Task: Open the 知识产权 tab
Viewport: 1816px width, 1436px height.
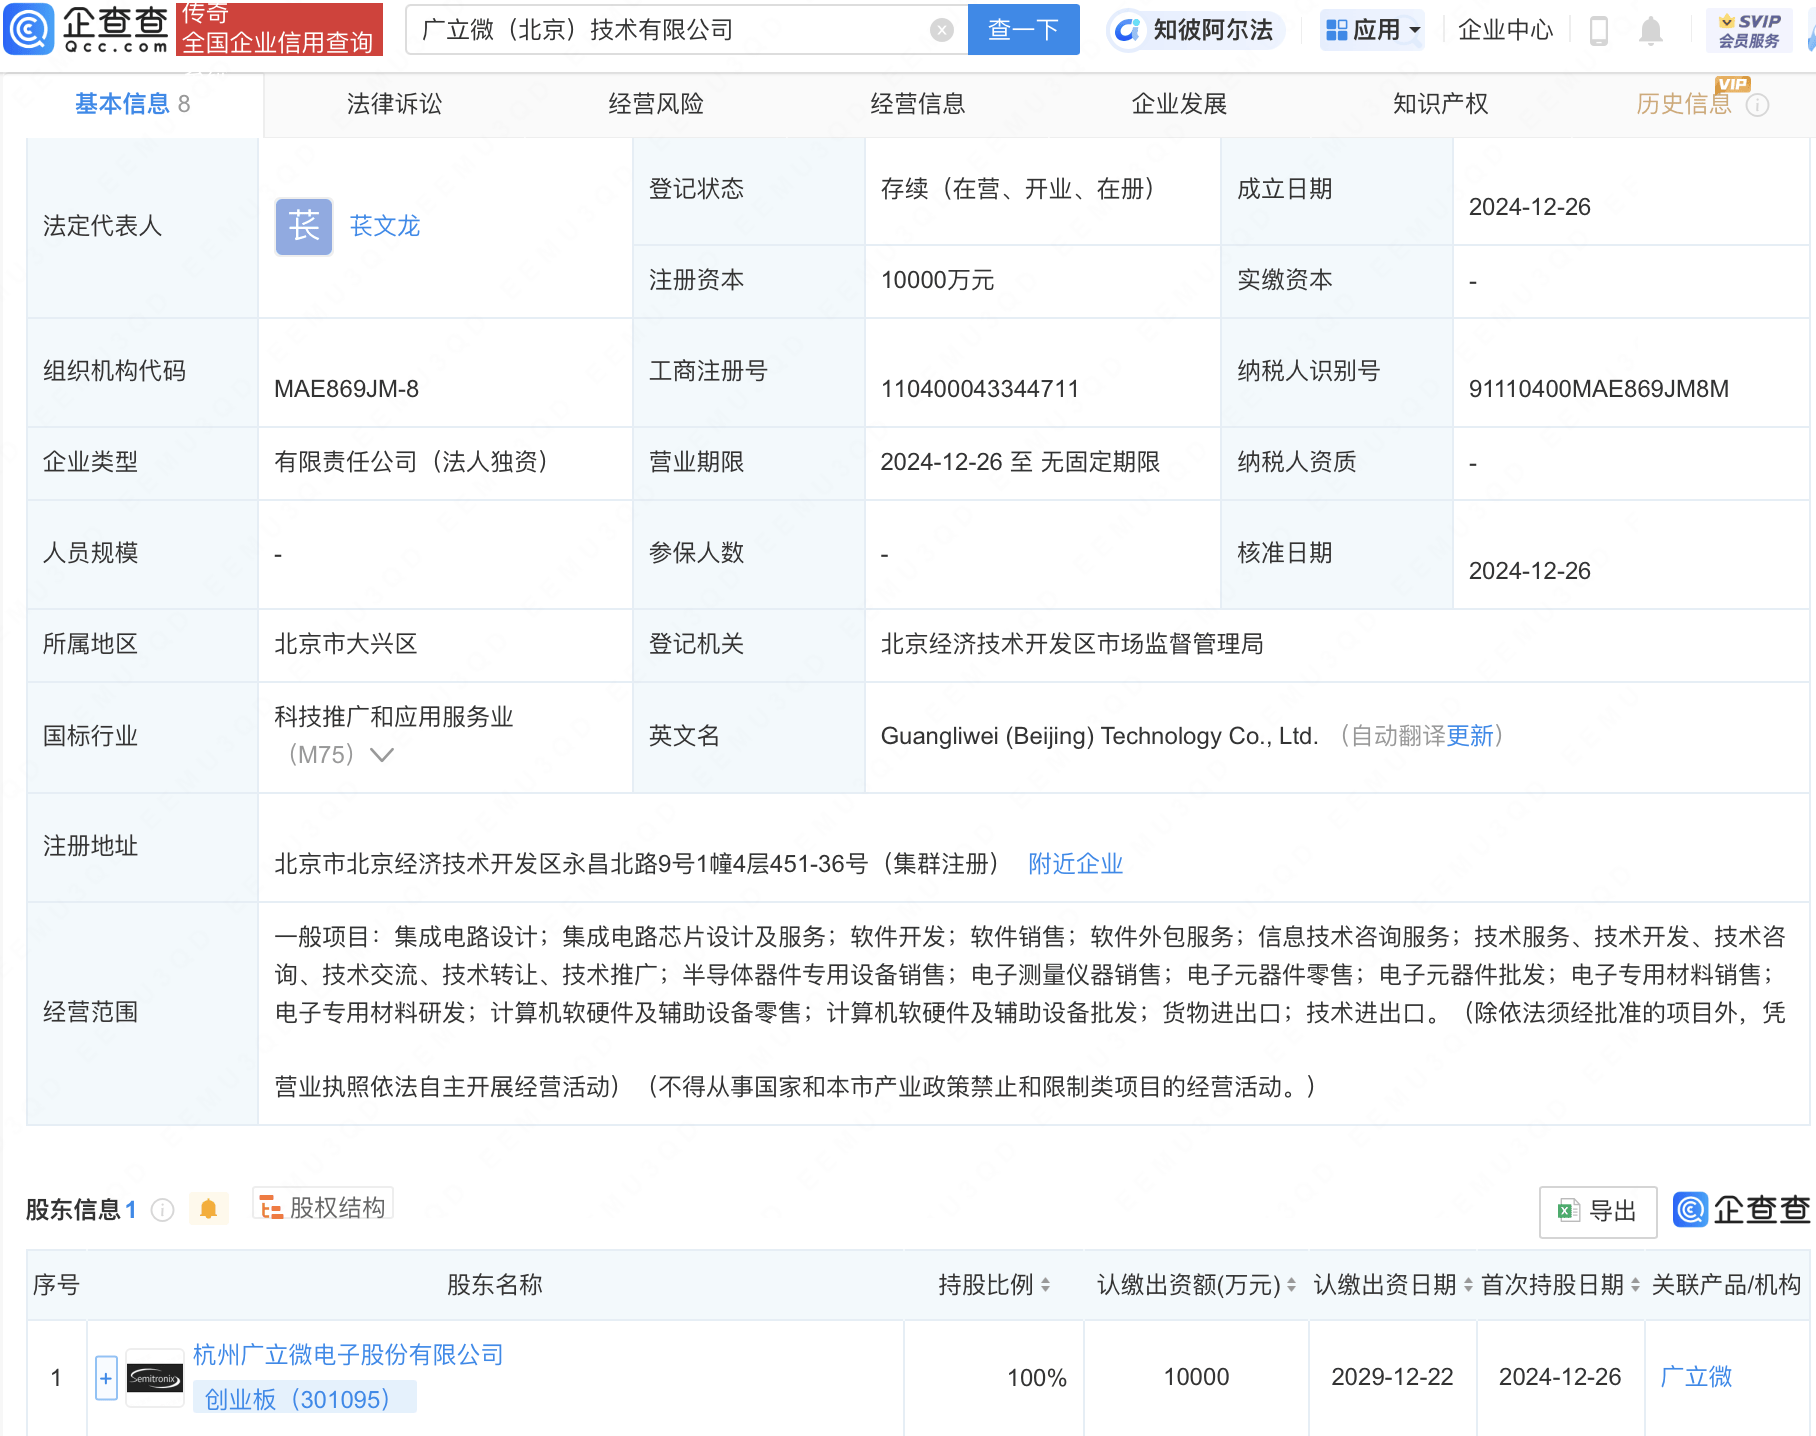Action: point(1439,103)
